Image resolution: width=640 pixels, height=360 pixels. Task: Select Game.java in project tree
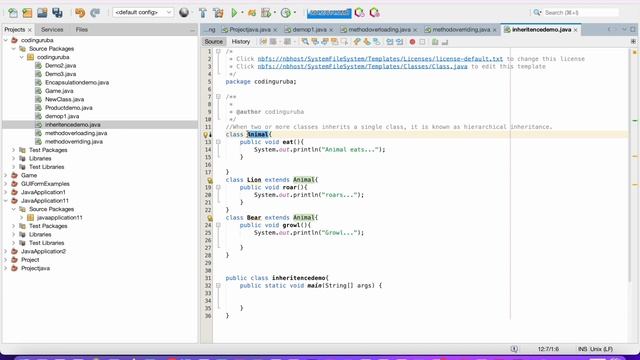click(x=59, y=91)
